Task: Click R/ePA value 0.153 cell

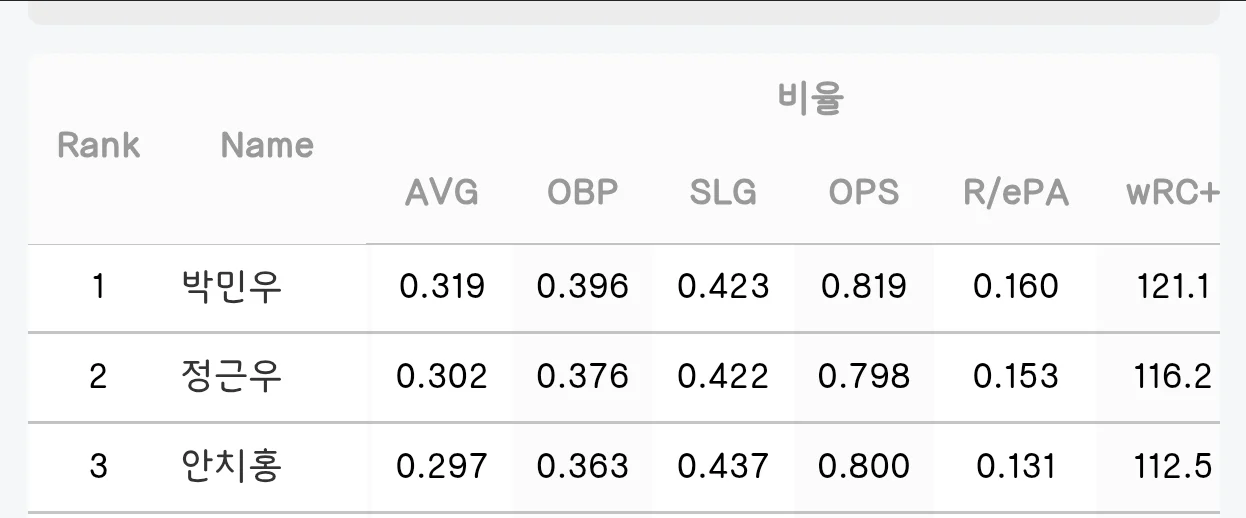Action: pyautogui.click(x=1016, y=377)
